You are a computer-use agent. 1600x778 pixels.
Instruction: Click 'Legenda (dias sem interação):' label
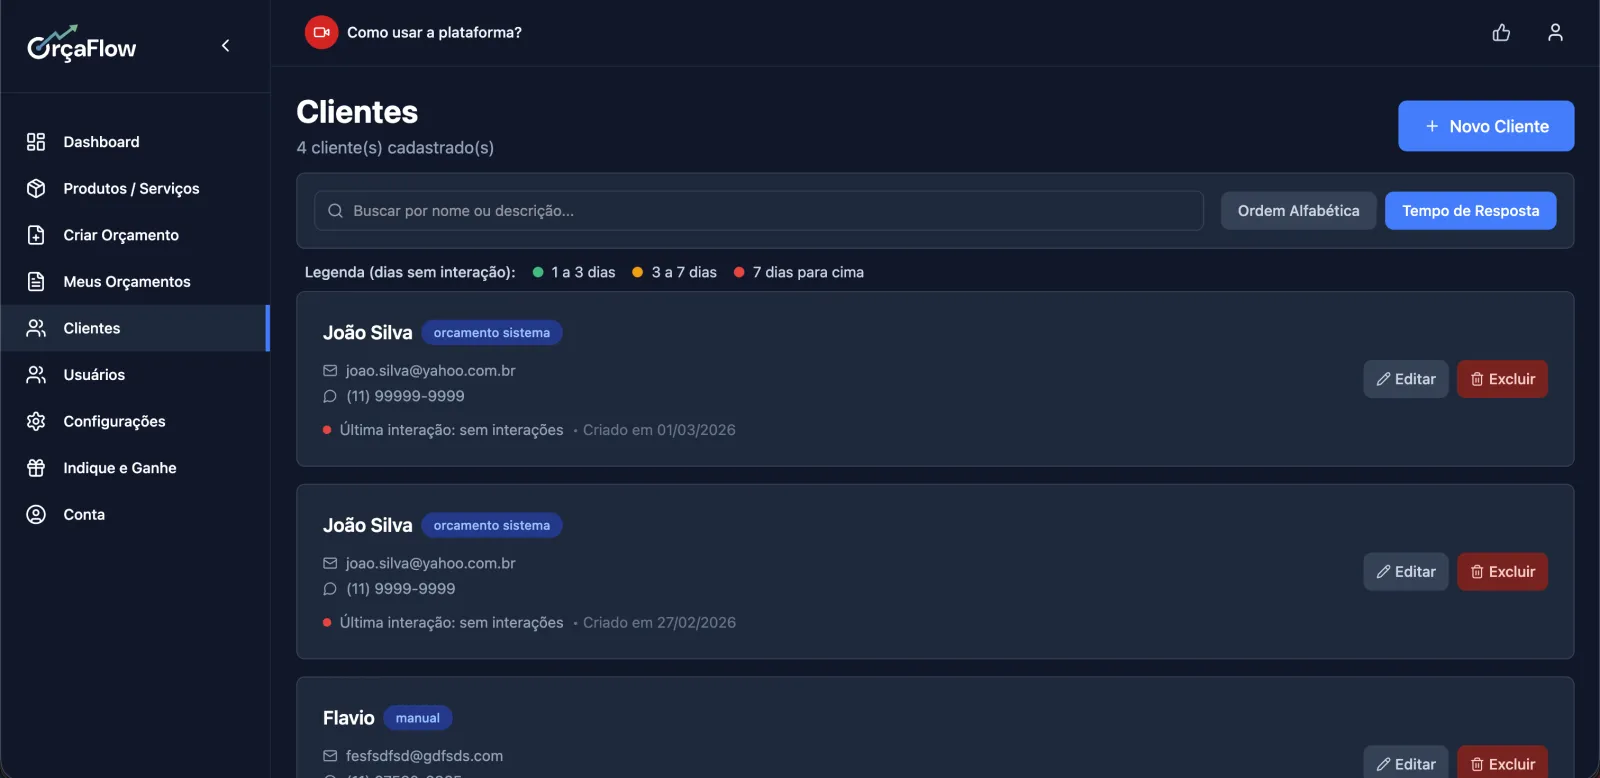click(410, 272)
